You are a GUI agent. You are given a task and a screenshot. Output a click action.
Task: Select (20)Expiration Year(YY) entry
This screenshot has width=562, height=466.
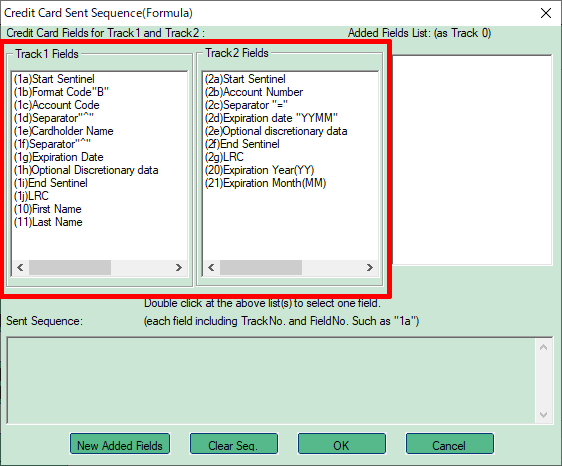(x=259, y=170)
